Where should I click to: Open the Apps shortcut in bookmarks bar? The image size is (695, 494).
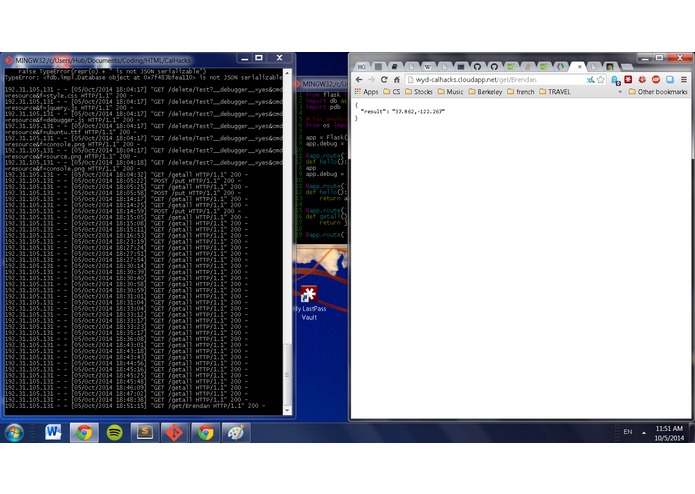click(366, 92)
